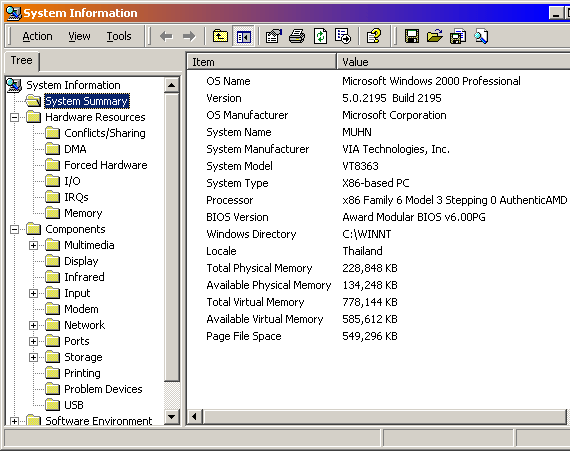Viewport: 570px width, 451px height.
Task: Click the Up one level folder icon
Action: tap(220, 36)
